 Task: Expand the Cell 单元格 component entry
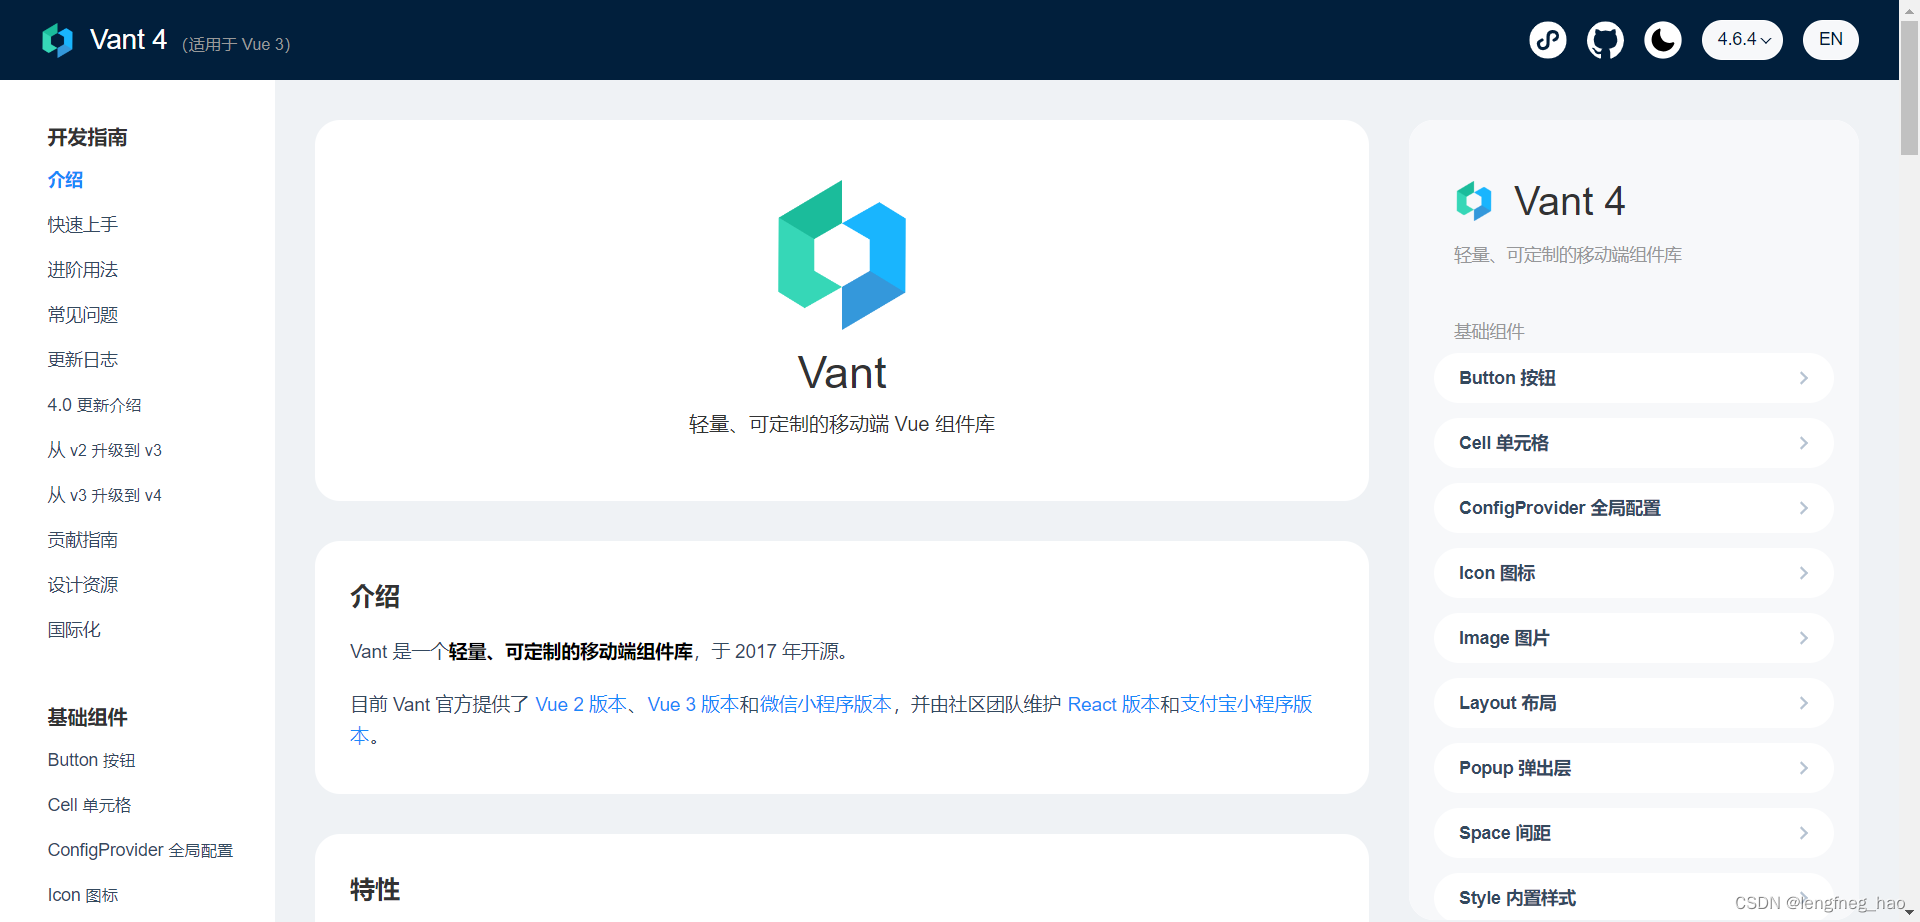tap(1632, 443)
